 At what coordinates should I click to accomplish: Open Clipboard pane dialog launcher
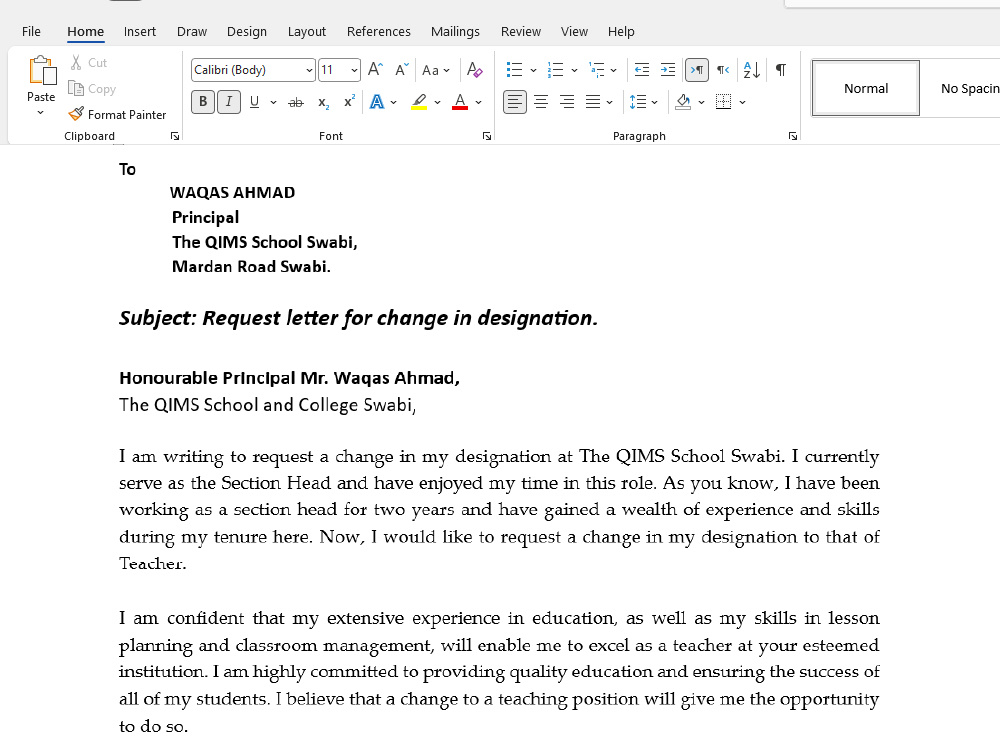pyautogui.click(x=175, y=136)
